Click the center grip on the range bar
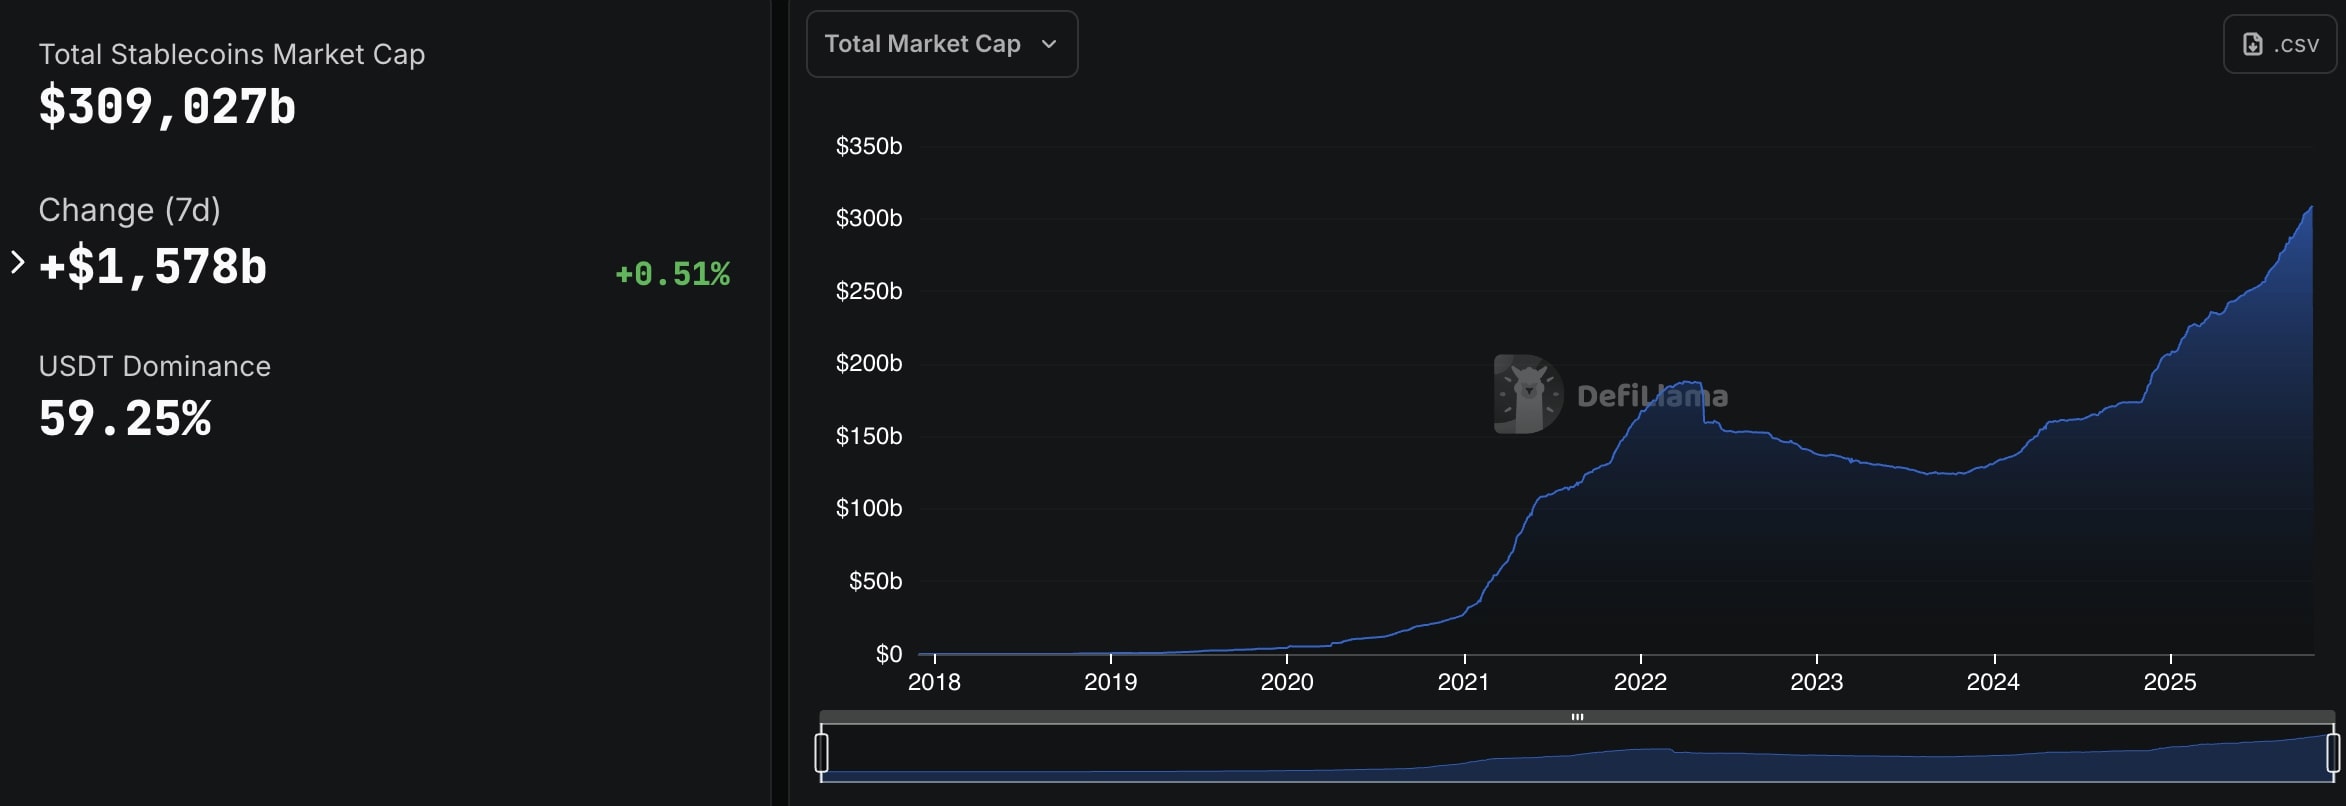2346x806 pixels. [x=1577, y=717]
